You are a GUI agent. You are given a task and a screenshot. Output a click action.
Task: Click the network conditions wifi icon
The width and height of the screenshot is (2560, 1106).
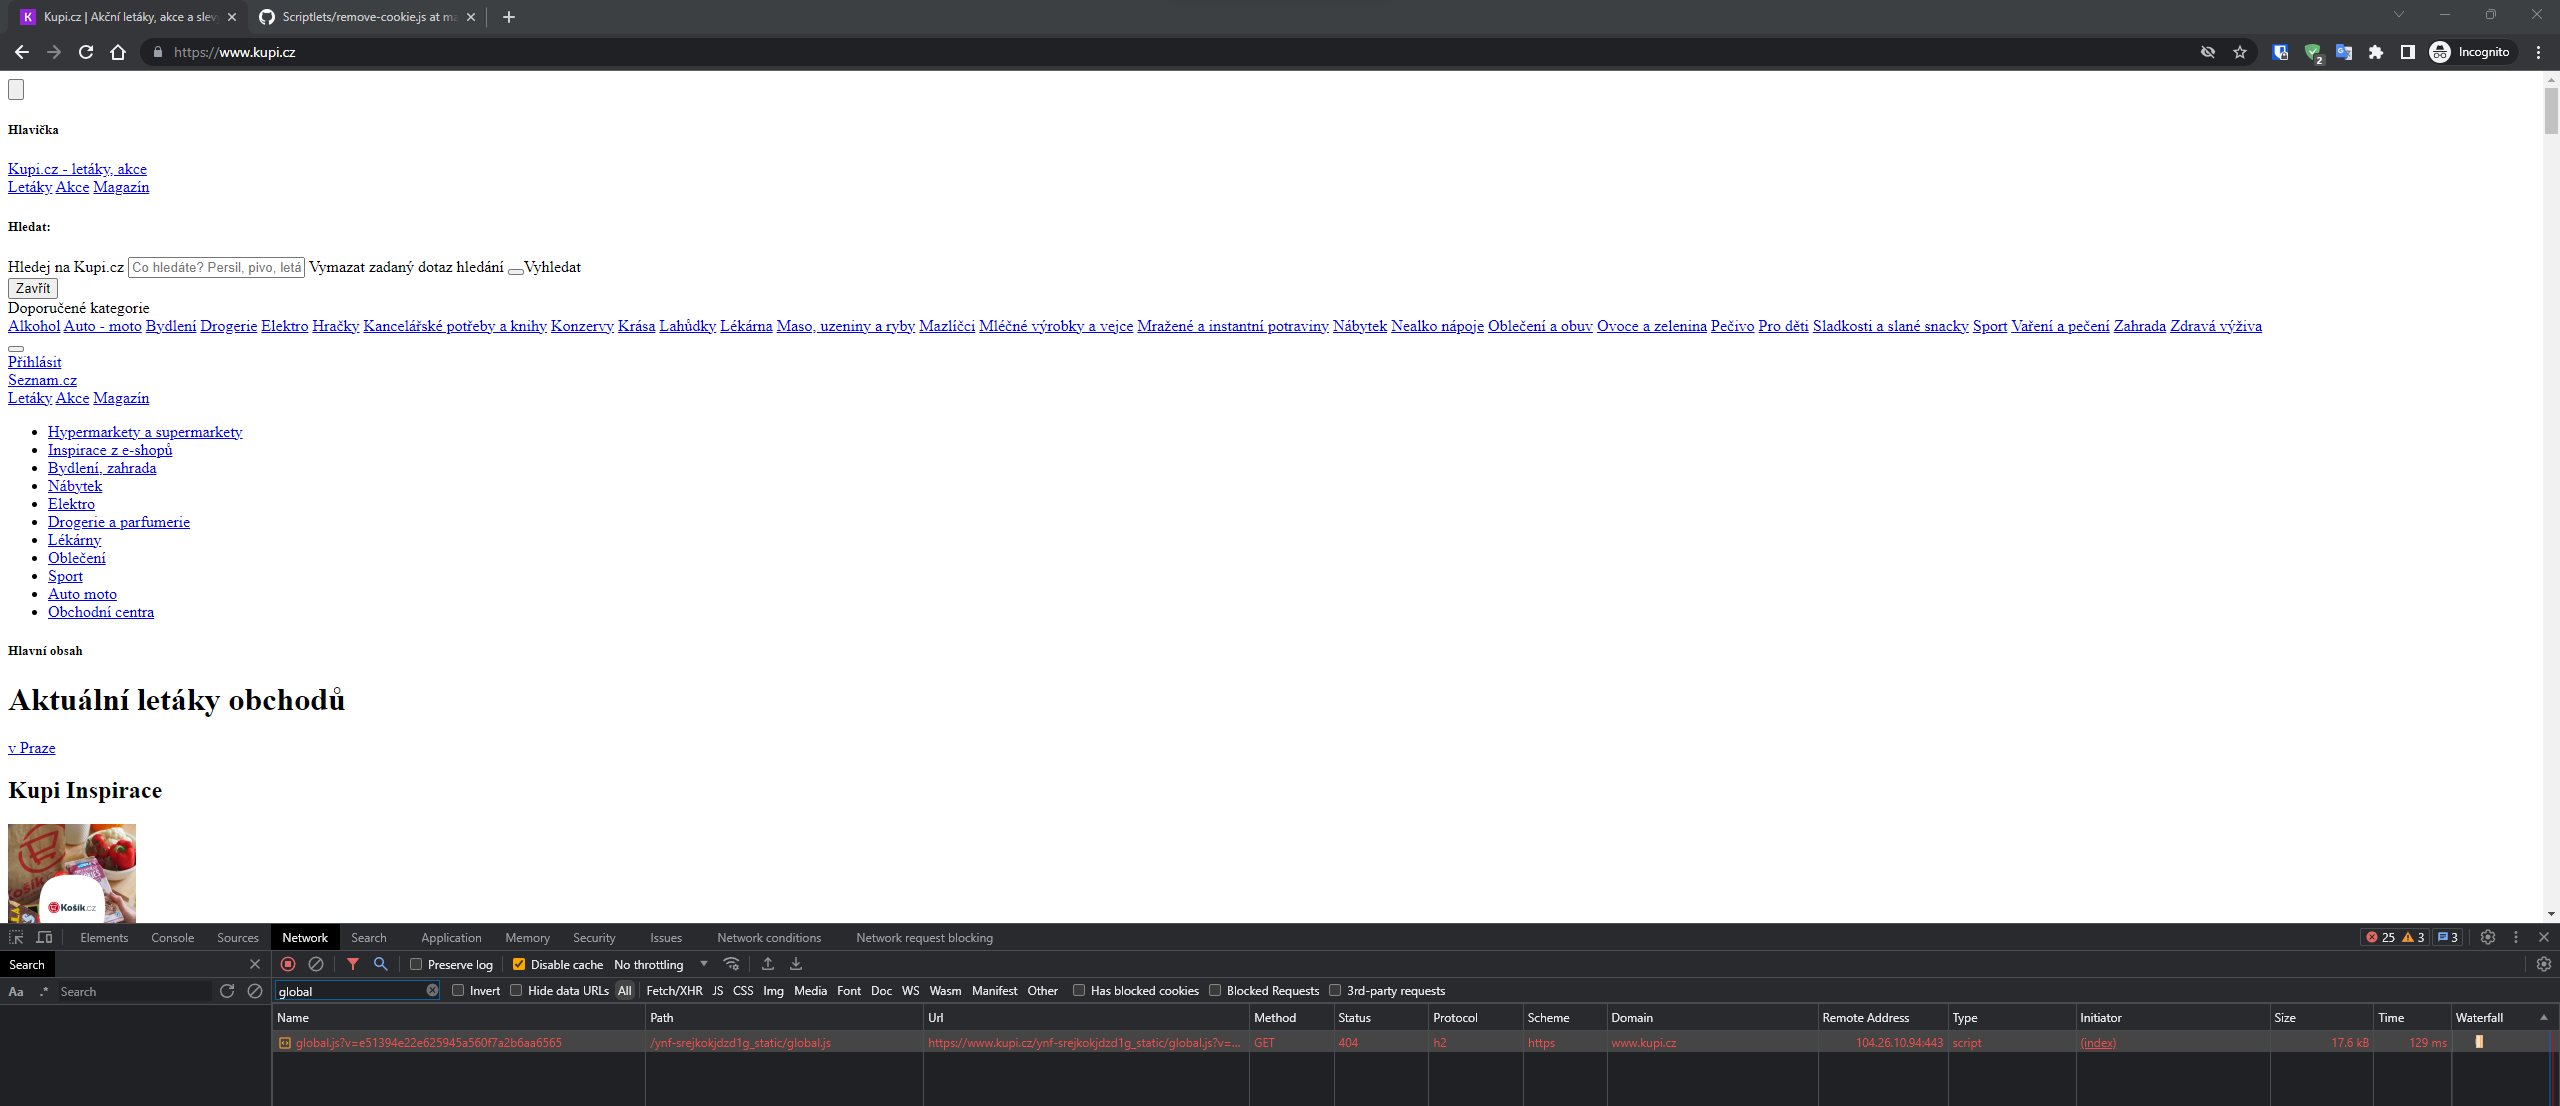coord(733,964)
